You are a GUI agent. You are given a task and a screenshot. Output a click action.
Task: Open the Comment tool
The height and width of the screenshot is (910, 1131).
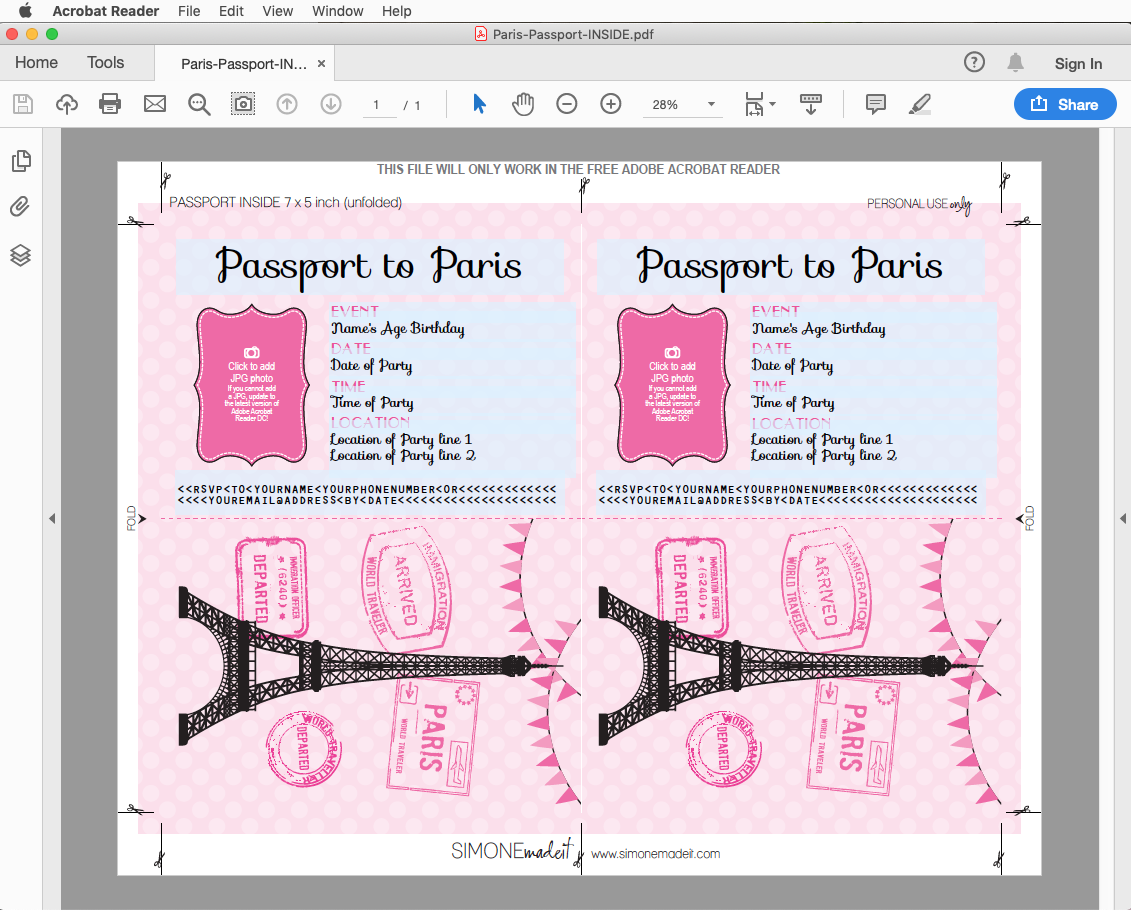pos(875,103)
